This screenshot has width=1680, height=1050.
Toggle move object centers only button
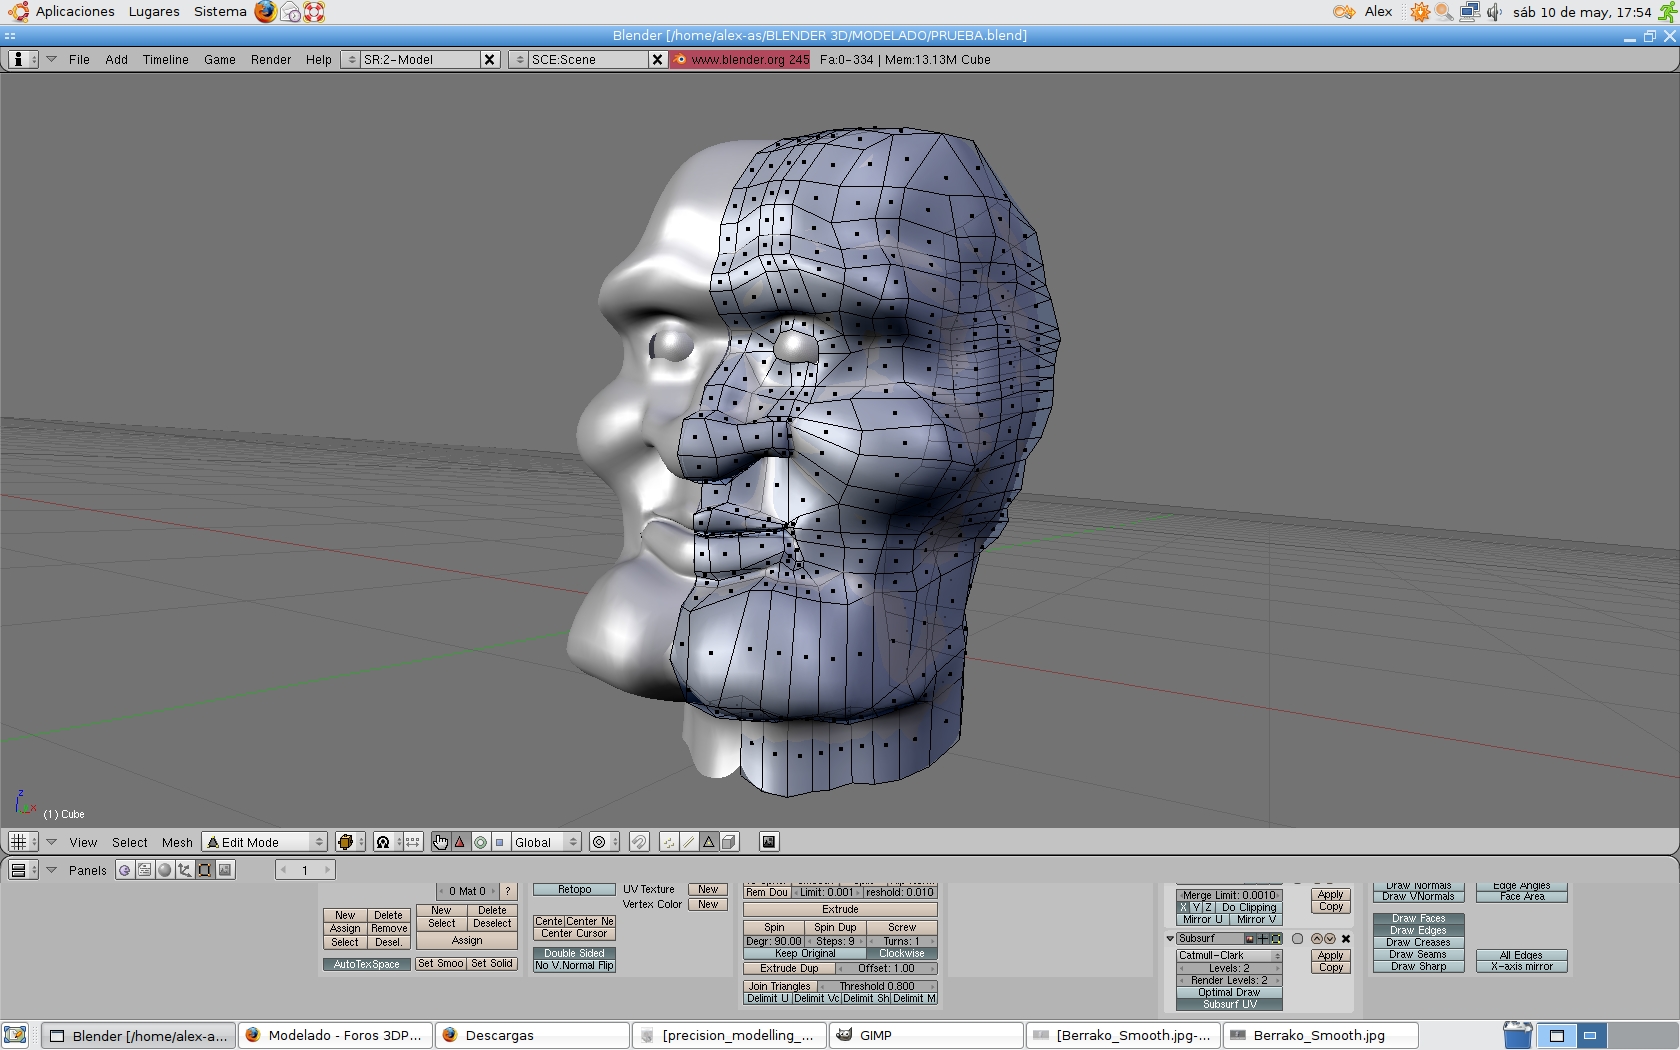tap(413, 842)
